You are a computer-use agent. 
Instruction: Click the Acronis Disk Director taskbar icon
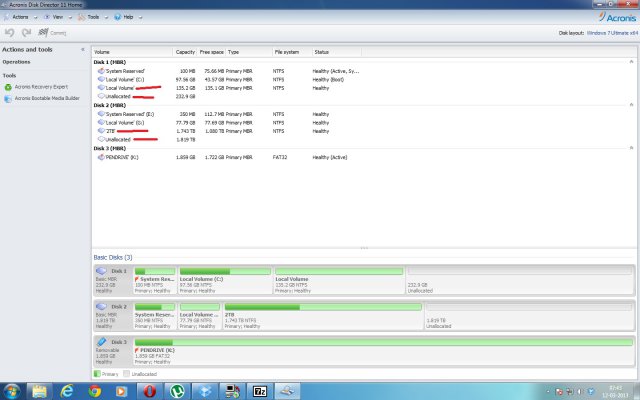coord(287,391)
